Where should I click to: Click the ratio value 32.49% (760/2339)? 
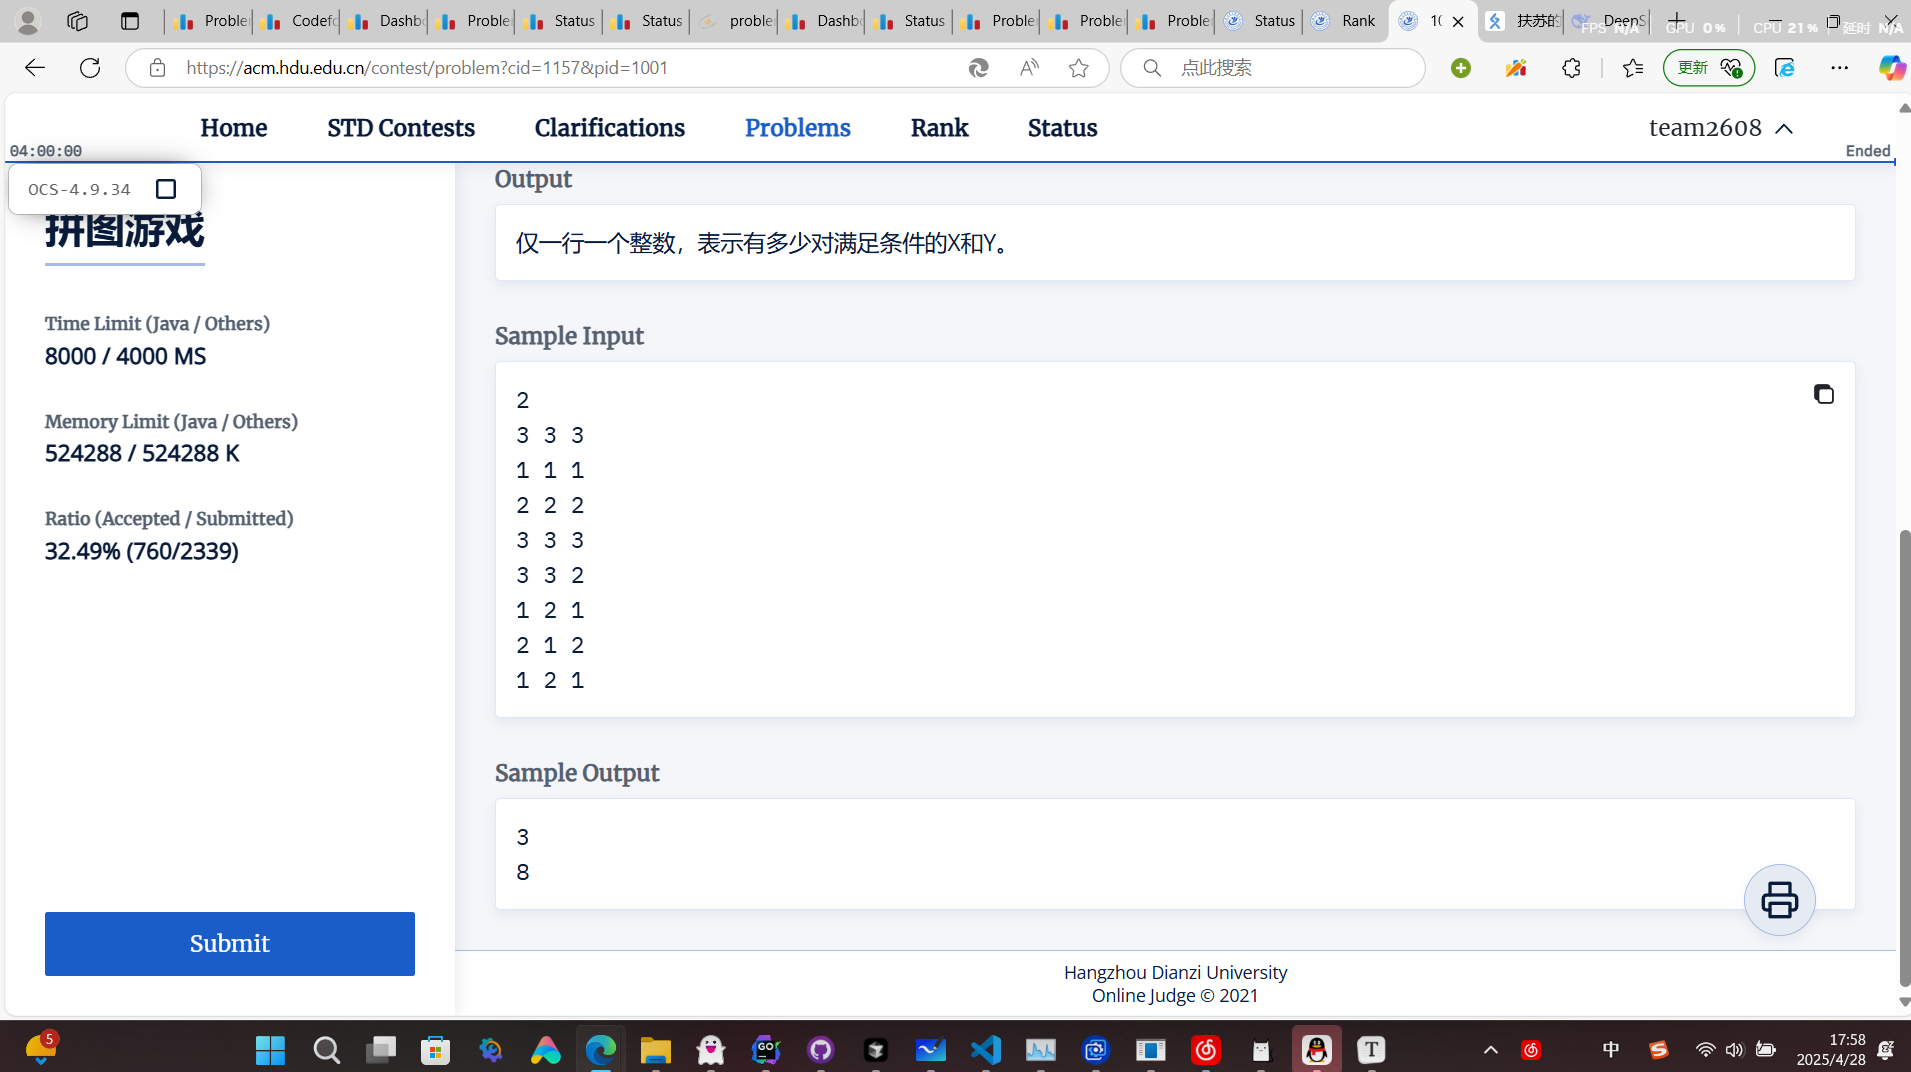(142, 552)
